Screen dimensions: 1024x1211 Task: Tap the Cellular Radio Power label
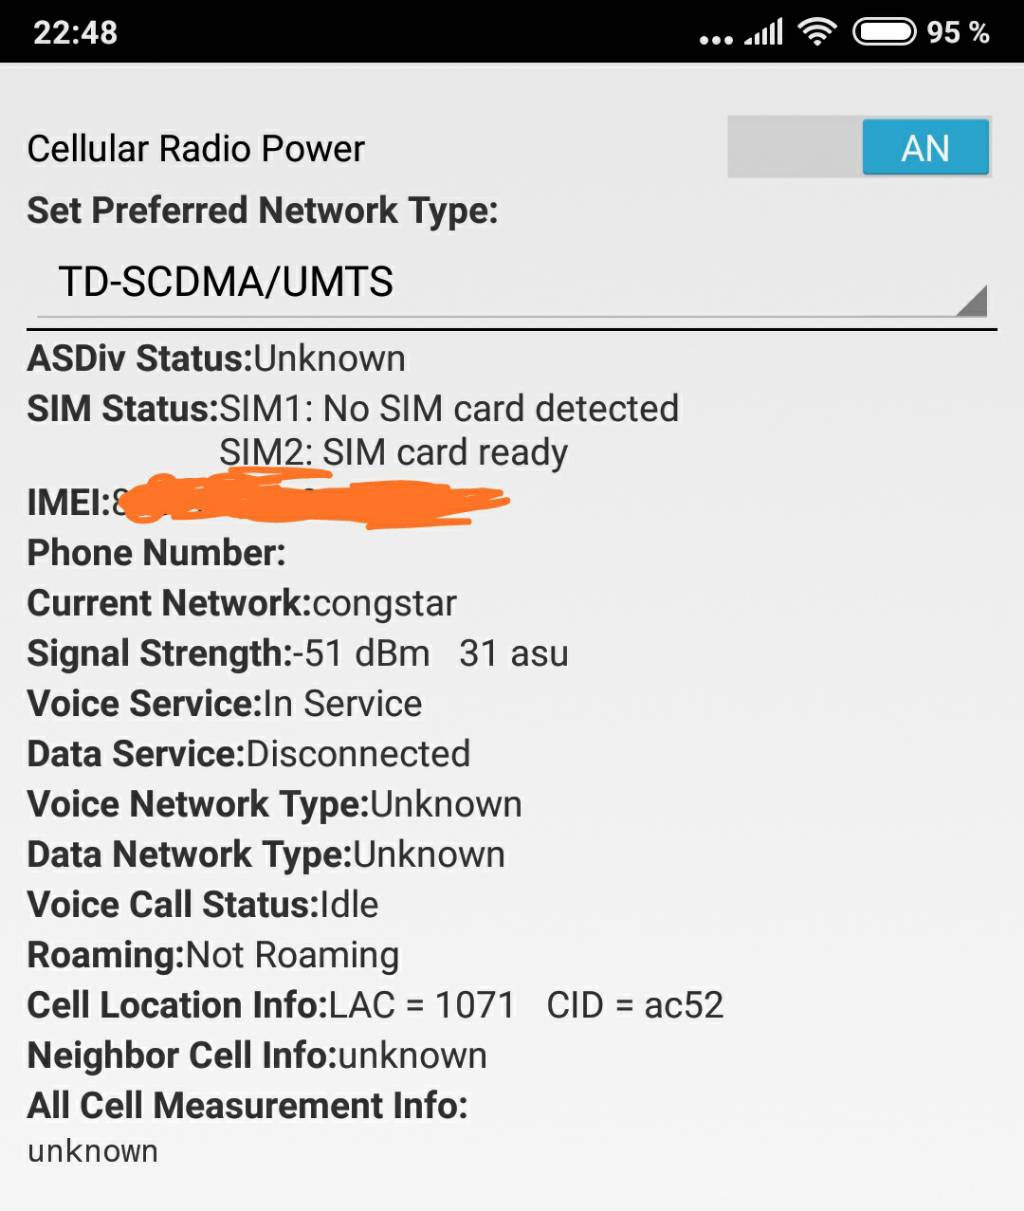click(x=196, y=149)
